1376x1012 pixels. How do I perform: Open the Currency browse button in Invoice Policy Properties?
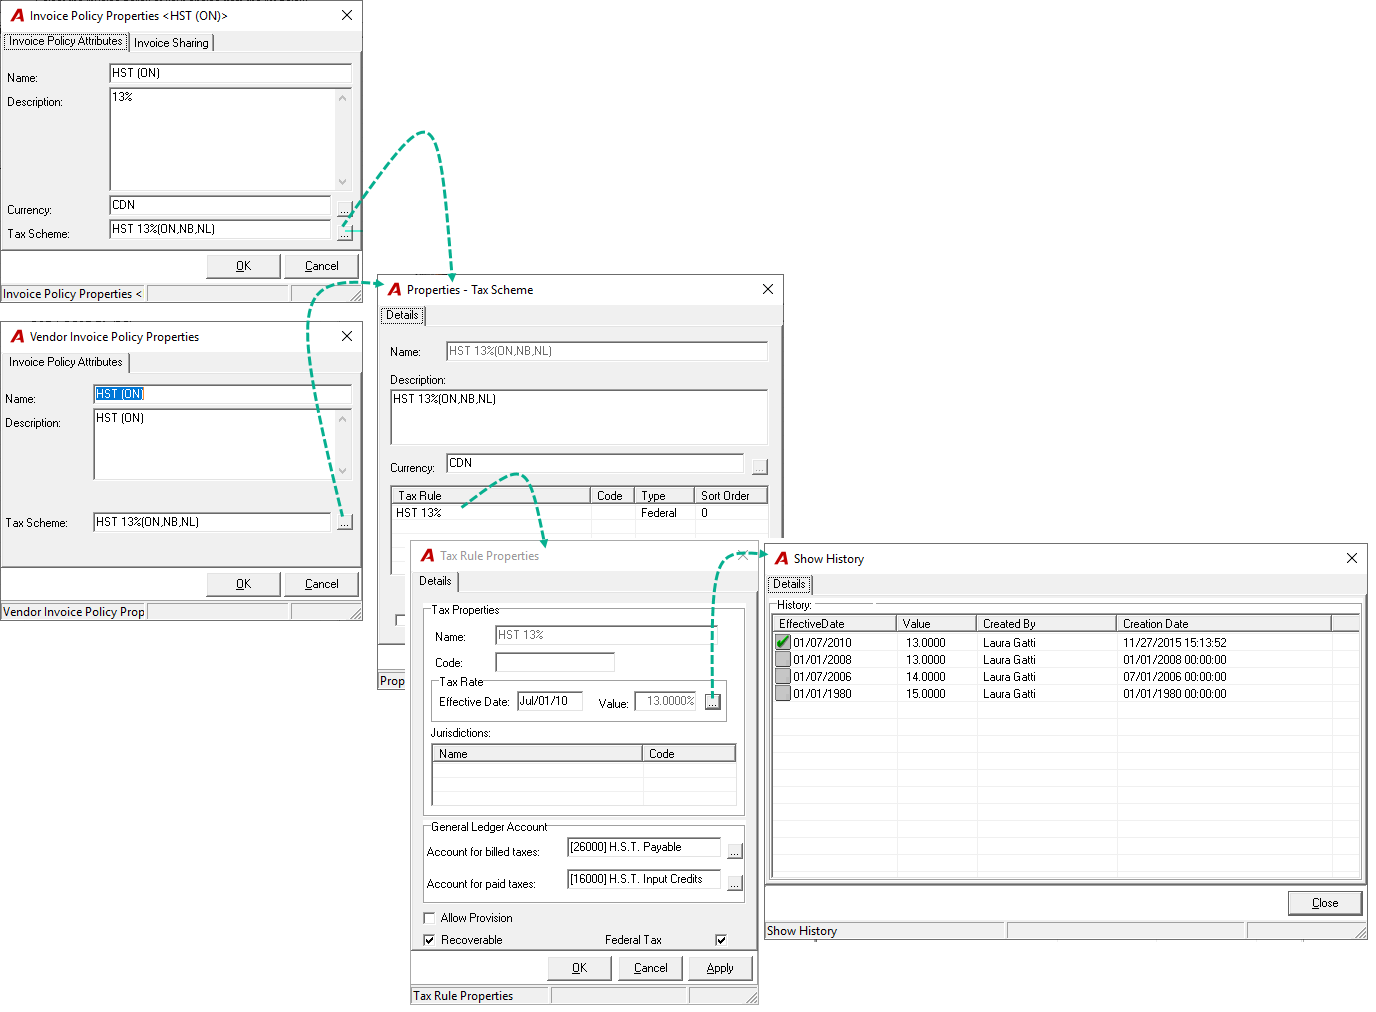pyautogui.click(x=344, y=209)
